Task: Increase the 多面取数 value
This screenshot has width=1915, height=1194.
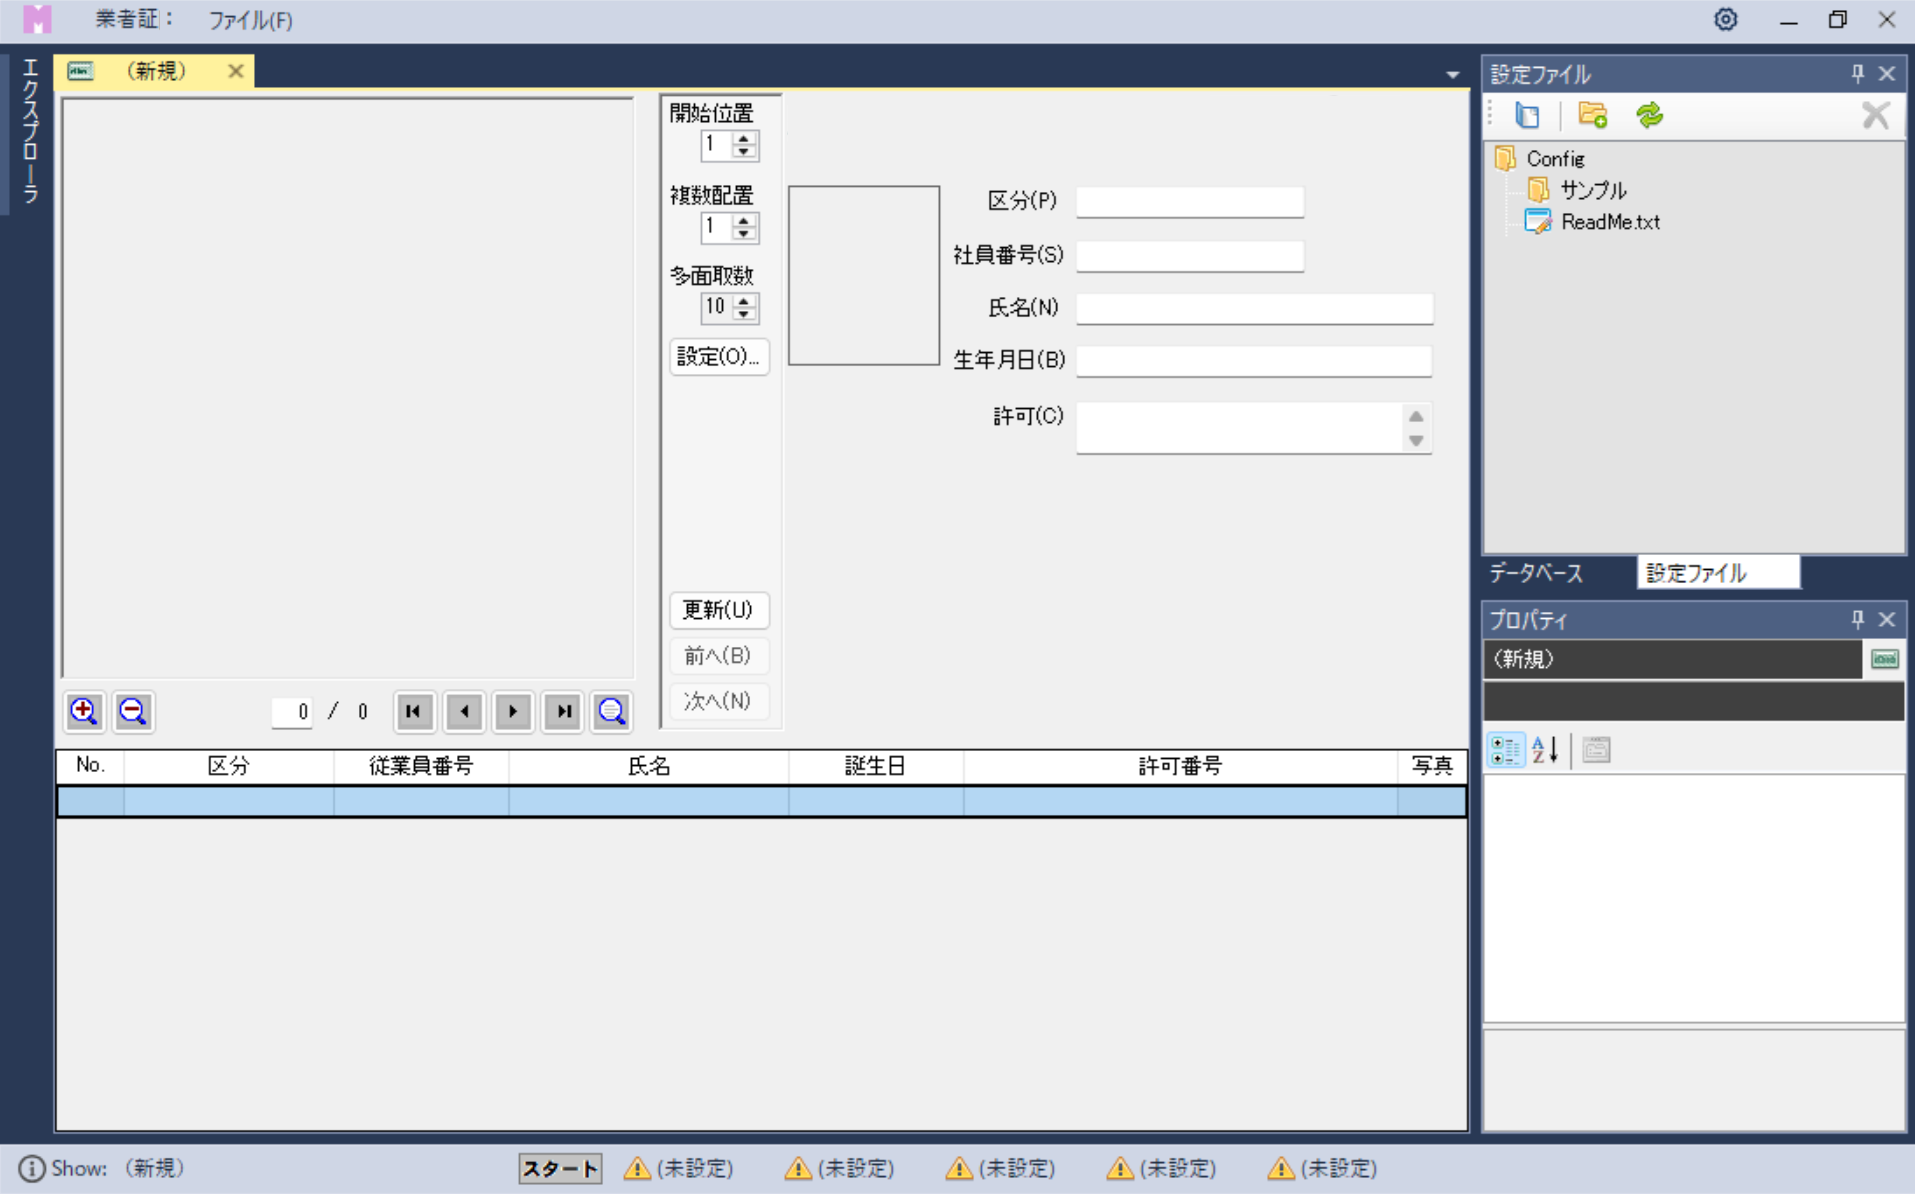Action: tap(743, 300)
